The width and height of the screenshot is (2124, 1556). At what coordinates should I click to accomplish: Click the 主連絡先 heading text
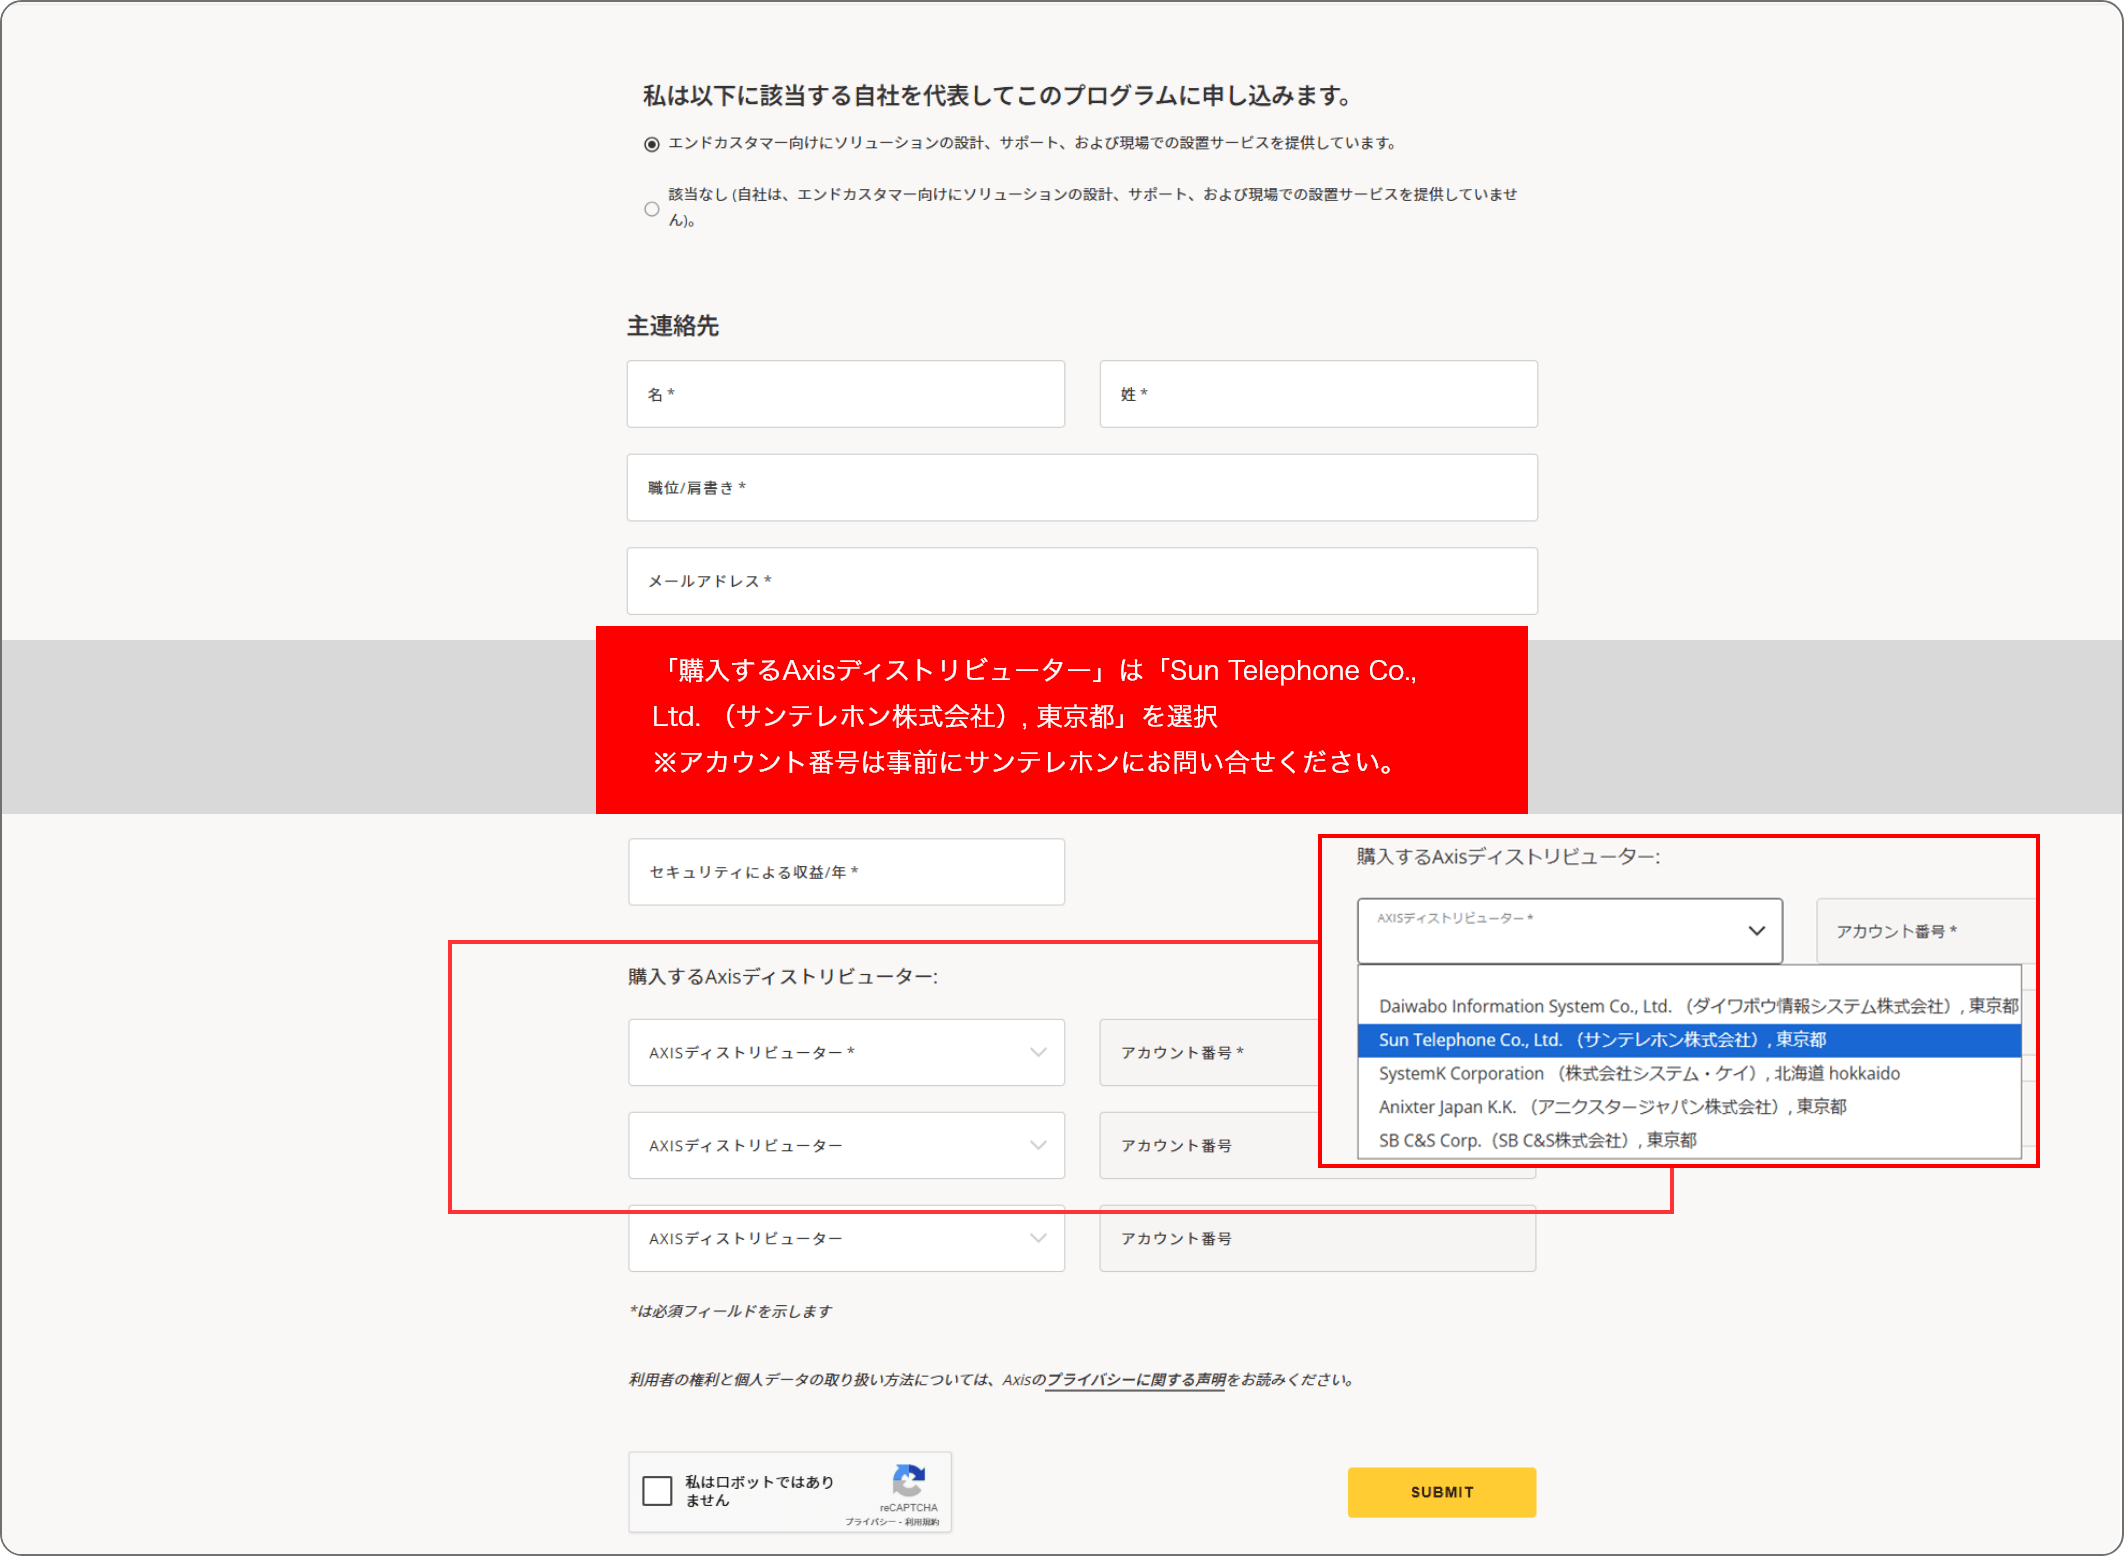673,326
